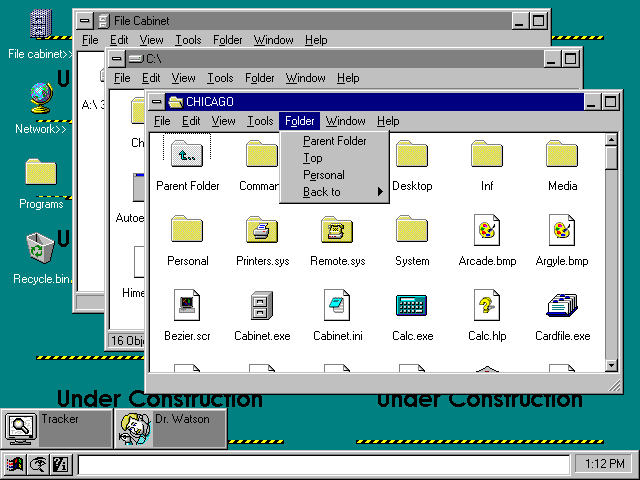The height and width of the screenshot is (480, 640).
Task: Open the Personal folder icon
Action: pos(187,229)
